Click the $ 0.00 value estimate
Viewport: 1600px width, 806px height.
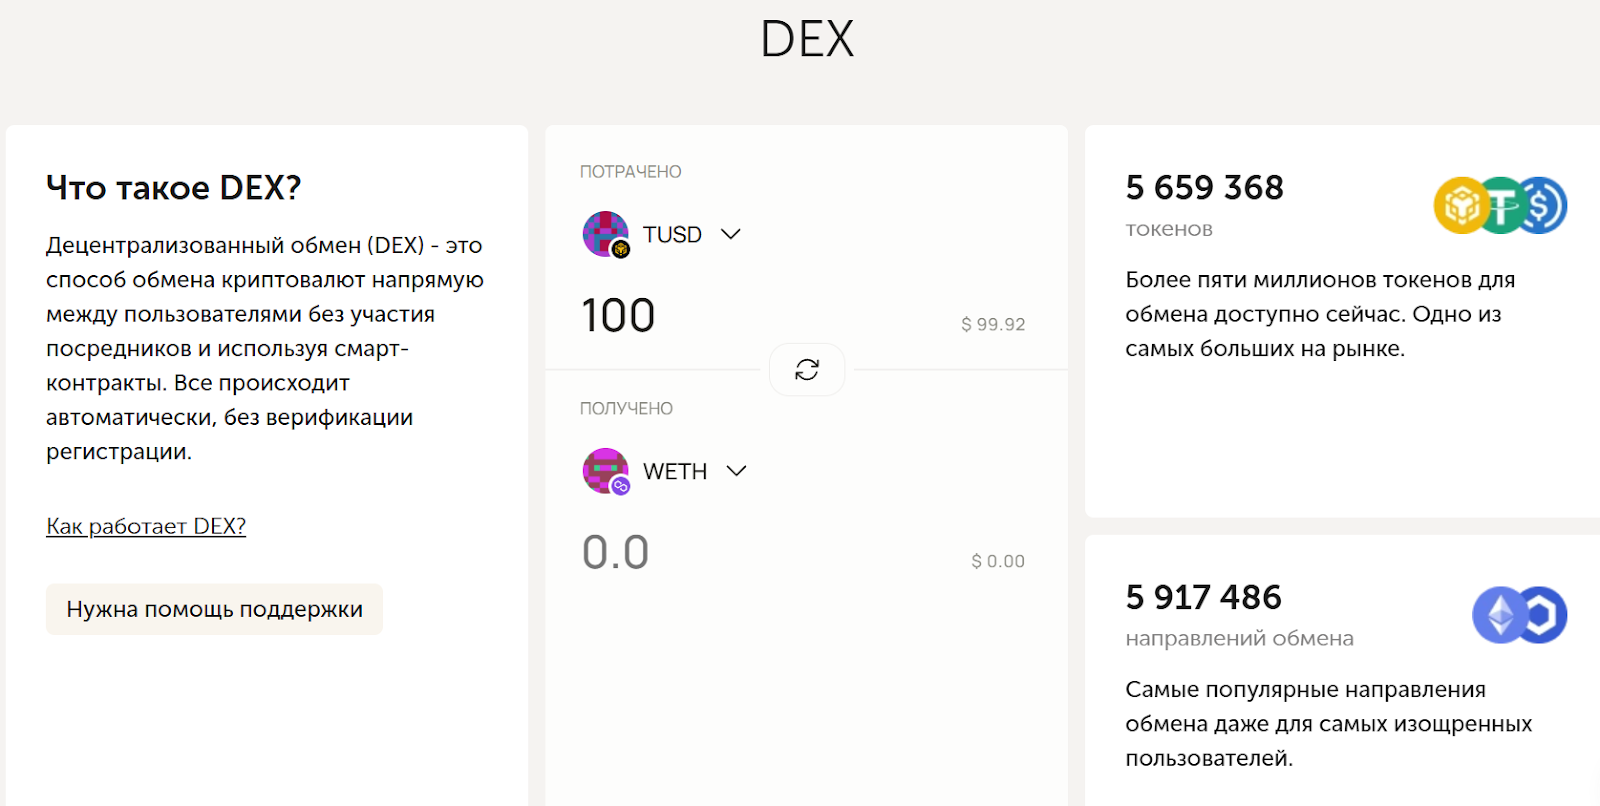tap(998, 561)
